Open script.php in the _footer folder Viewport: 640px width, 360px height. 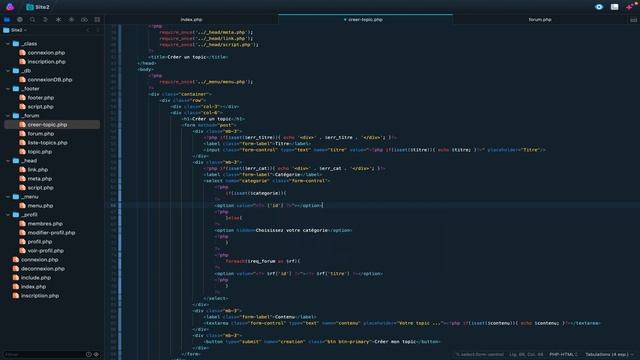pyautogui.click(x=40, y=107)
